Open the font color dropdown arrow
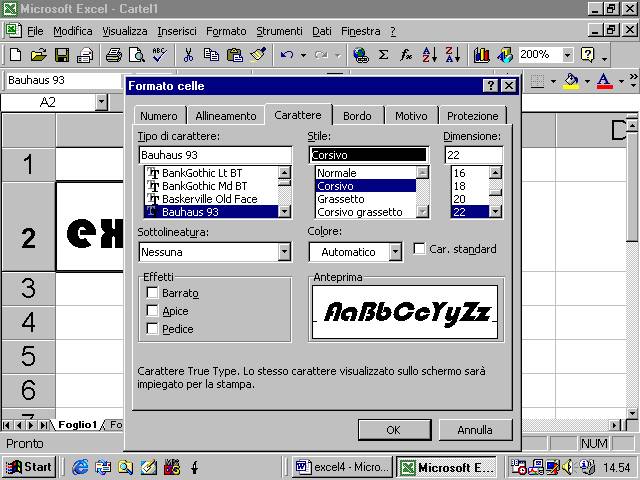Image resolution: width=640 pixels, height=480 pixels. [x=621, y=81]
